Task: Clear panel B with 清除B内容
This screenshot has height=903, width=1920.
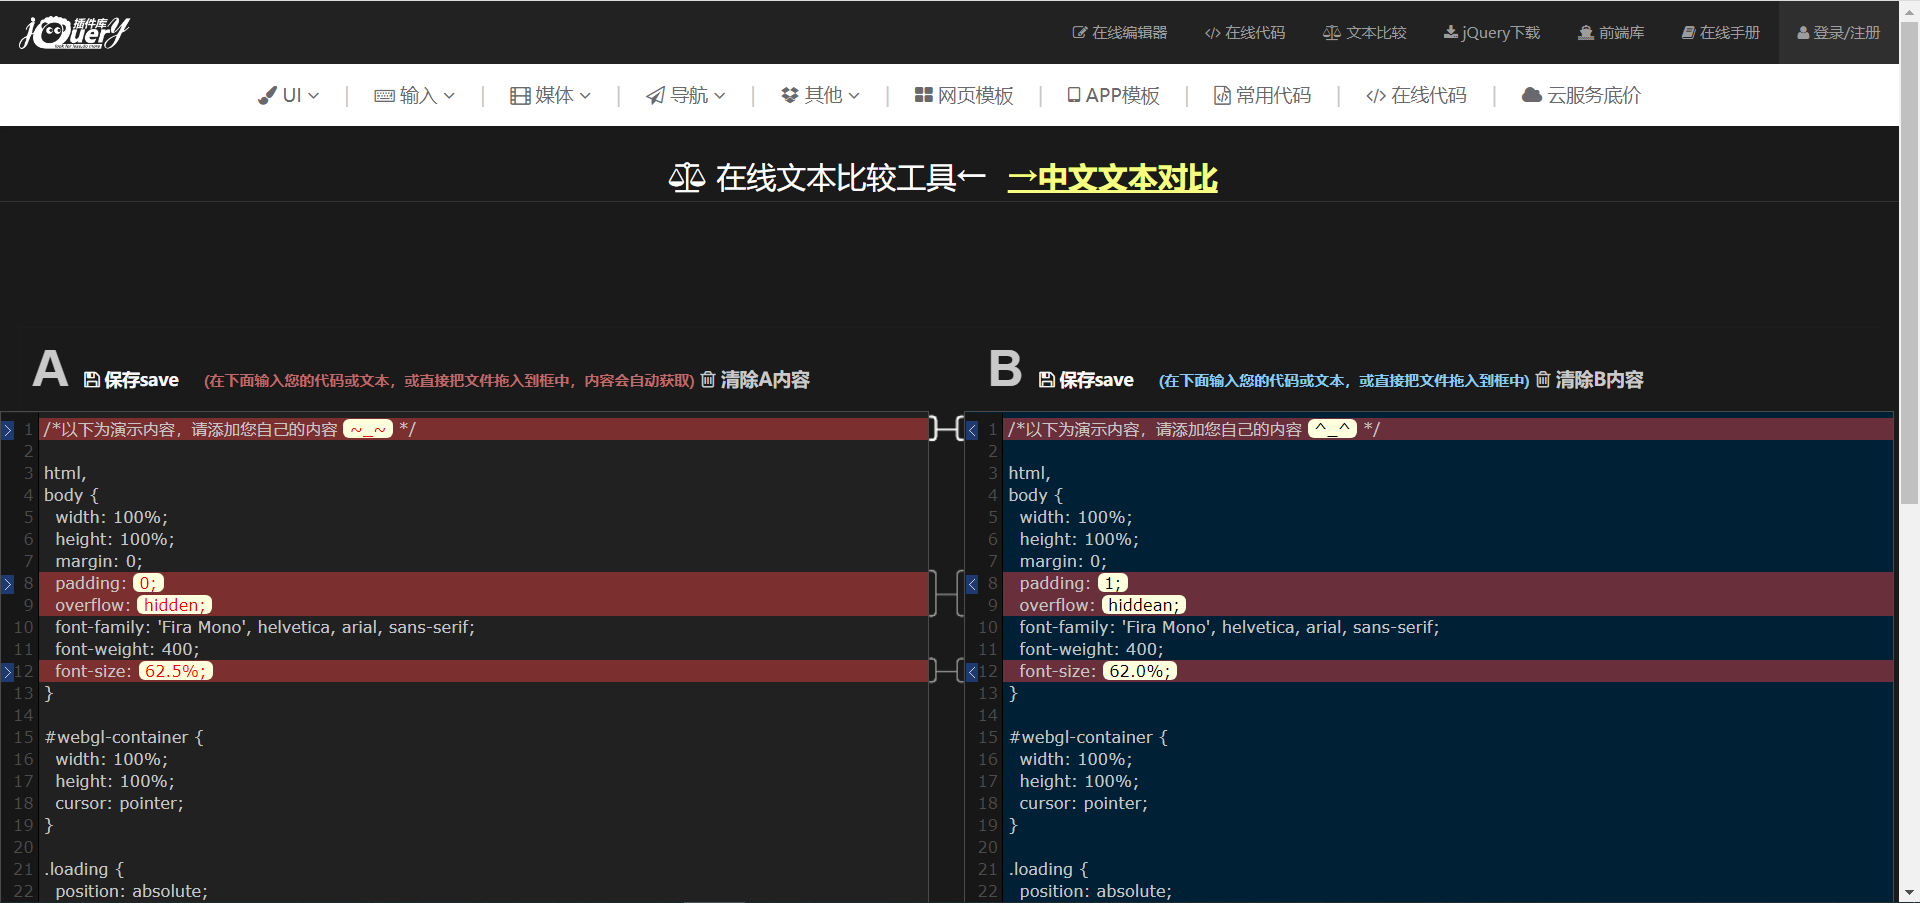Action: [x=1590, y=380]
